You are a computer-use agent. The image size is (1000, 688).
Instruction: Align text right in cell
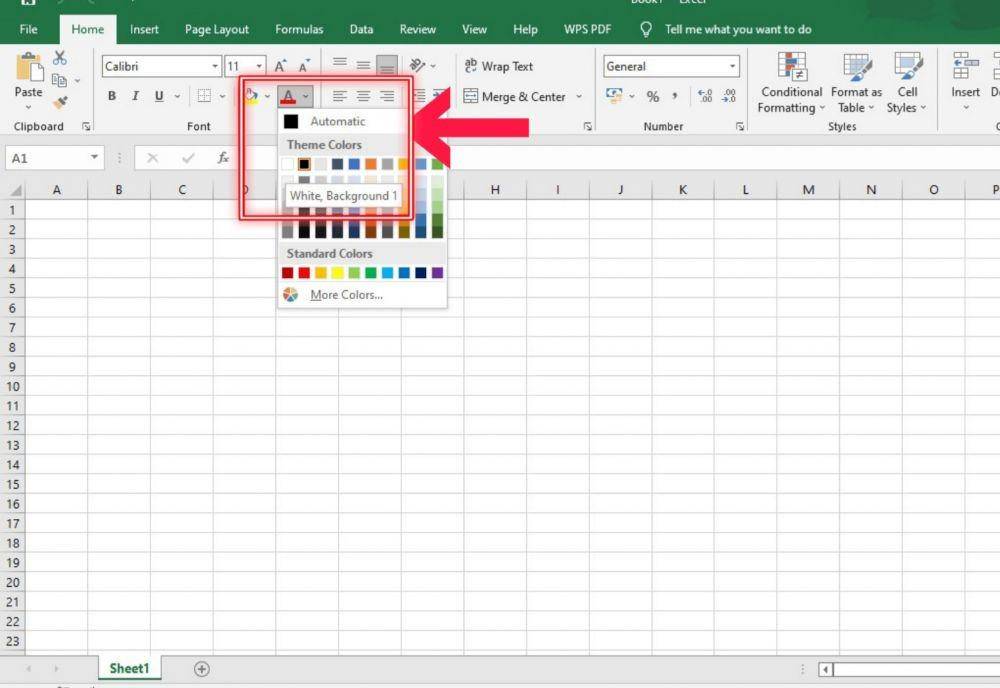coord(387,96)
